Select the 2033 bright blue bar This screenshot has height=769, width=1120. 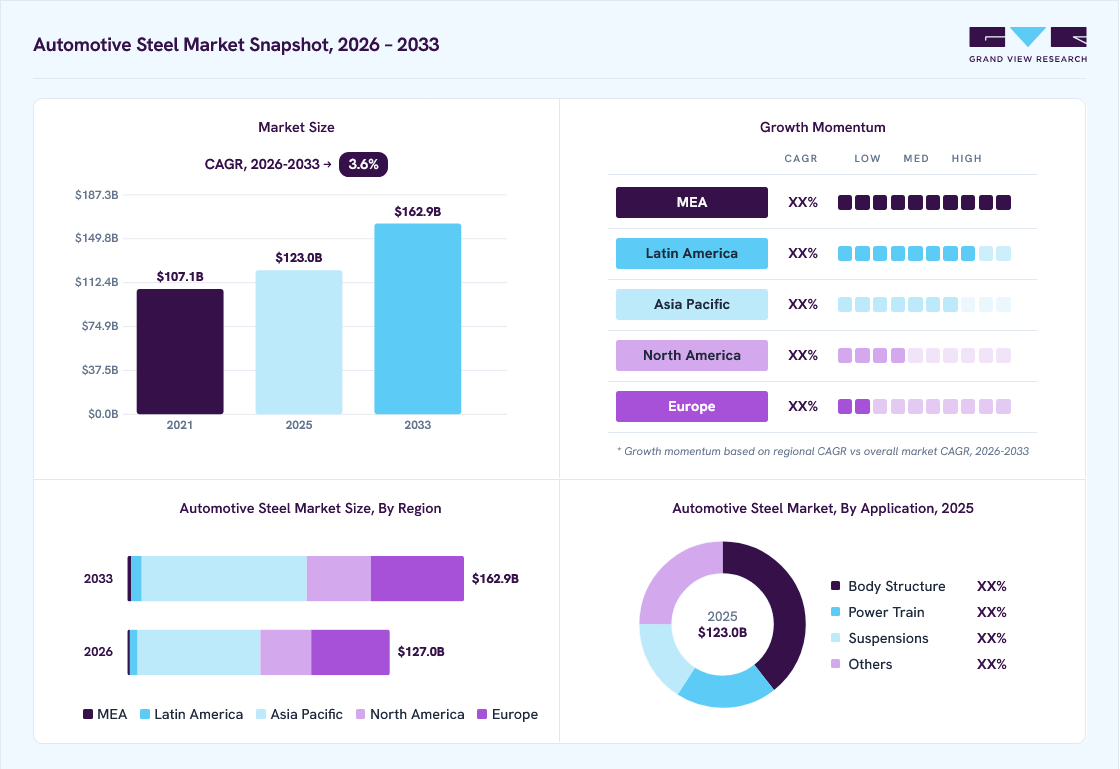click(x=418, y=319)
